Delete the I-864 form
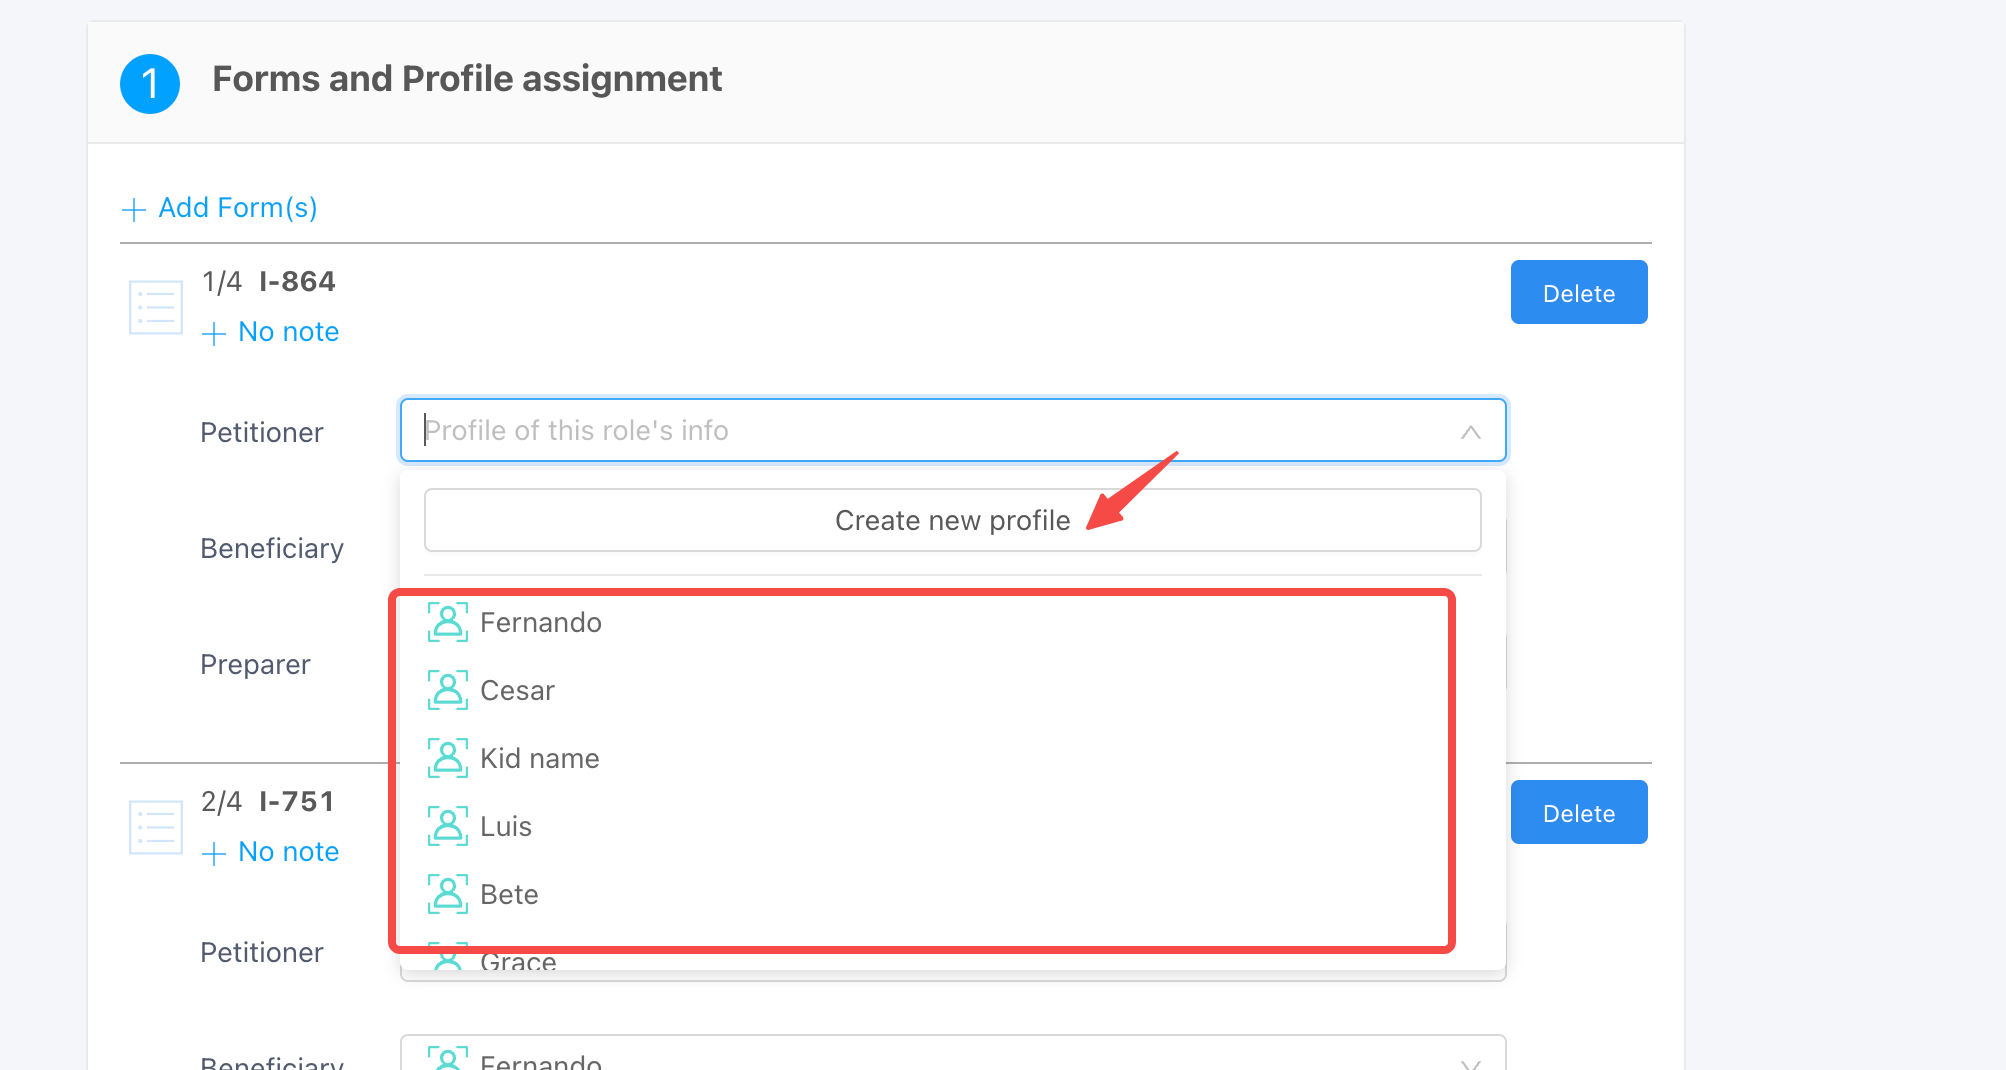The width and height of the screenshot is (2006, 1070). [1578, 293]
